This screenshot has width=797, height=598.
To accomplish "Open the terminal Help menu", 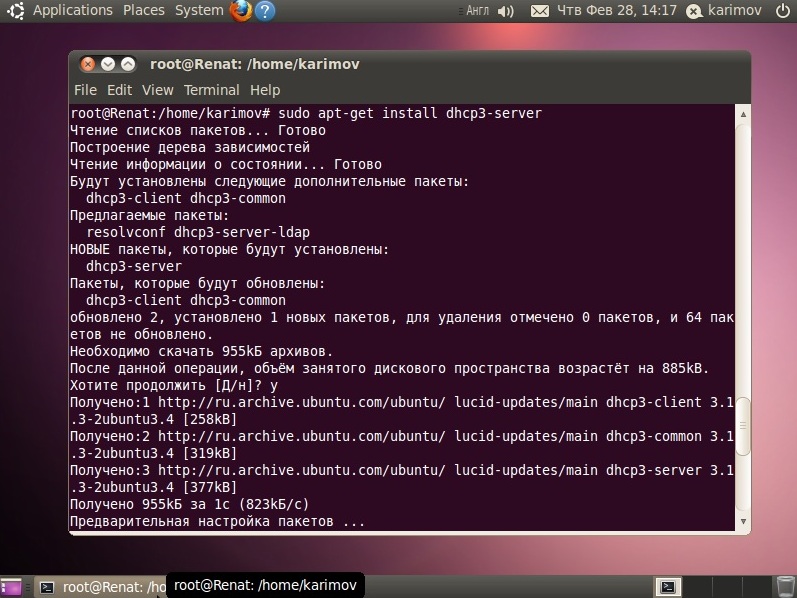I will pos(265,90).
